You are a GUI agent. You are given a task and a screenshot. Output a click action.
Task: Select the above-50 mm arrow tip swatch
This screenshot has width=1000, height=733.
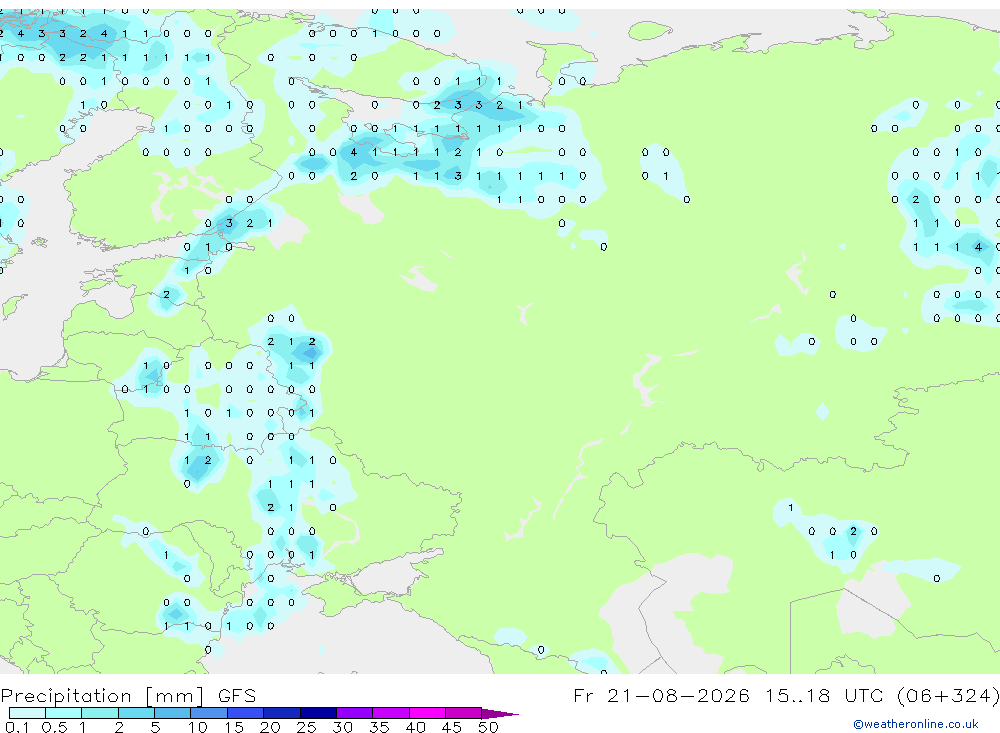(x=499, y=714)
